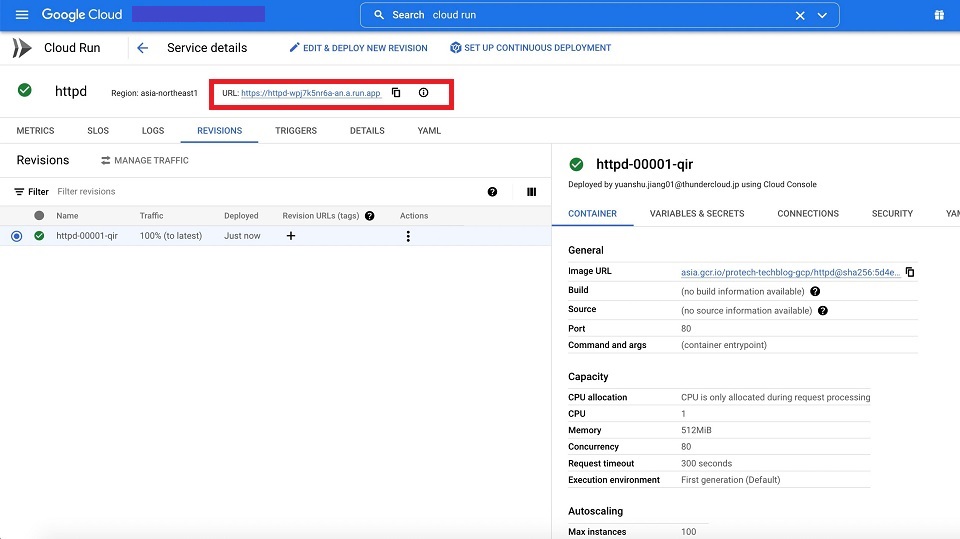960x539 pixels.
Task: Expand the search dropdown chevron
Action: pyautogui.click(x=822, y=15)
